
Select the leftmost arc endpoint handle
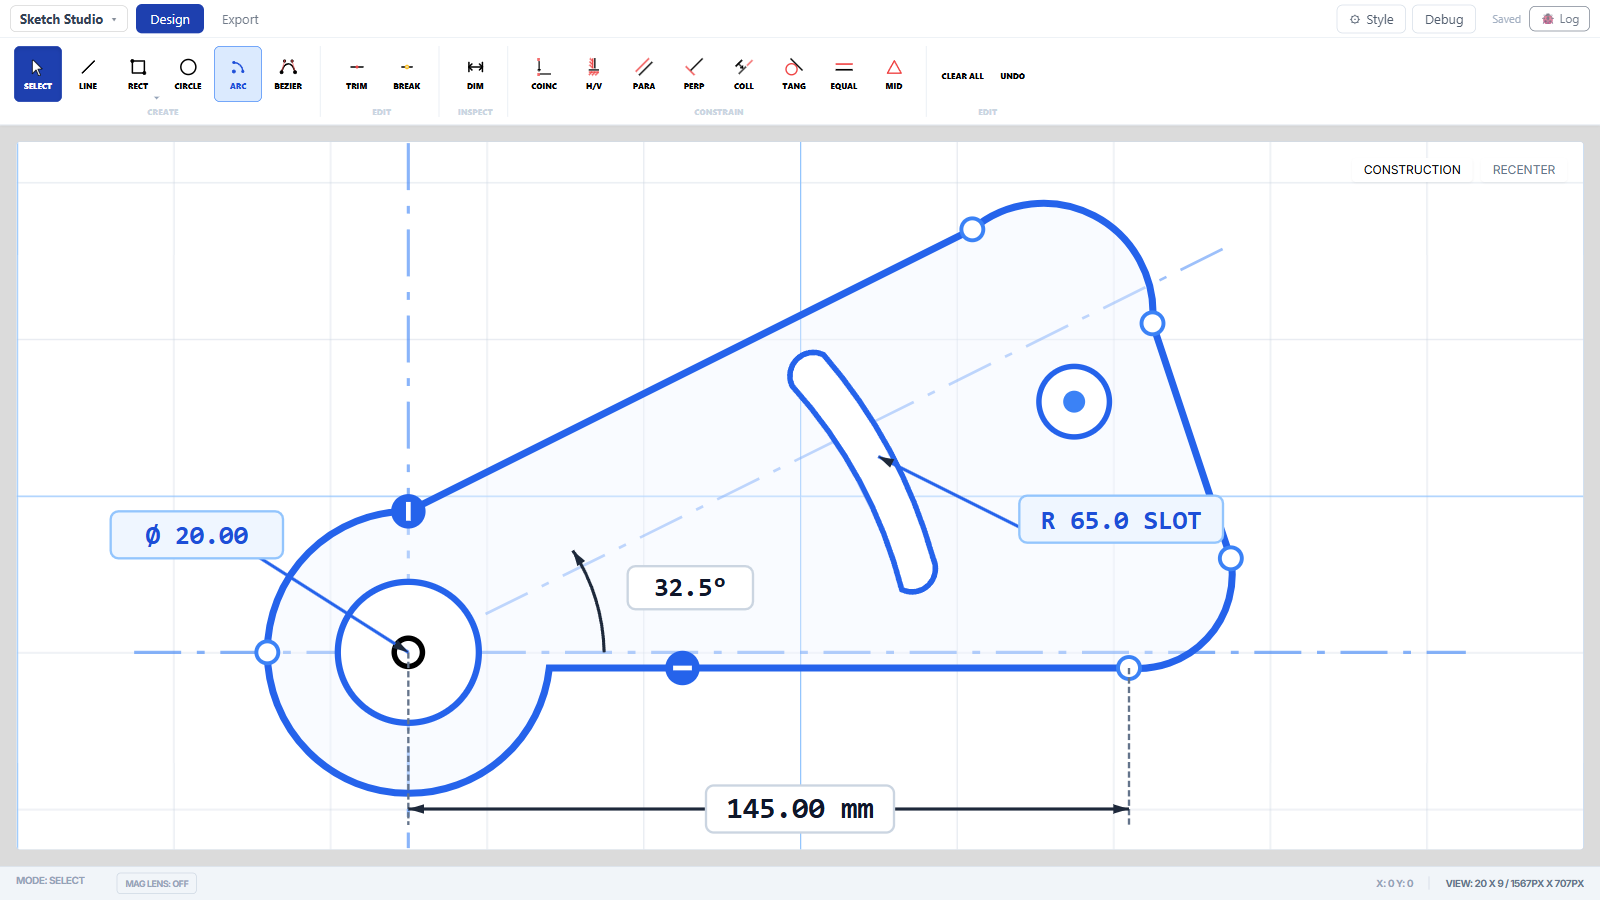(267, 652)
